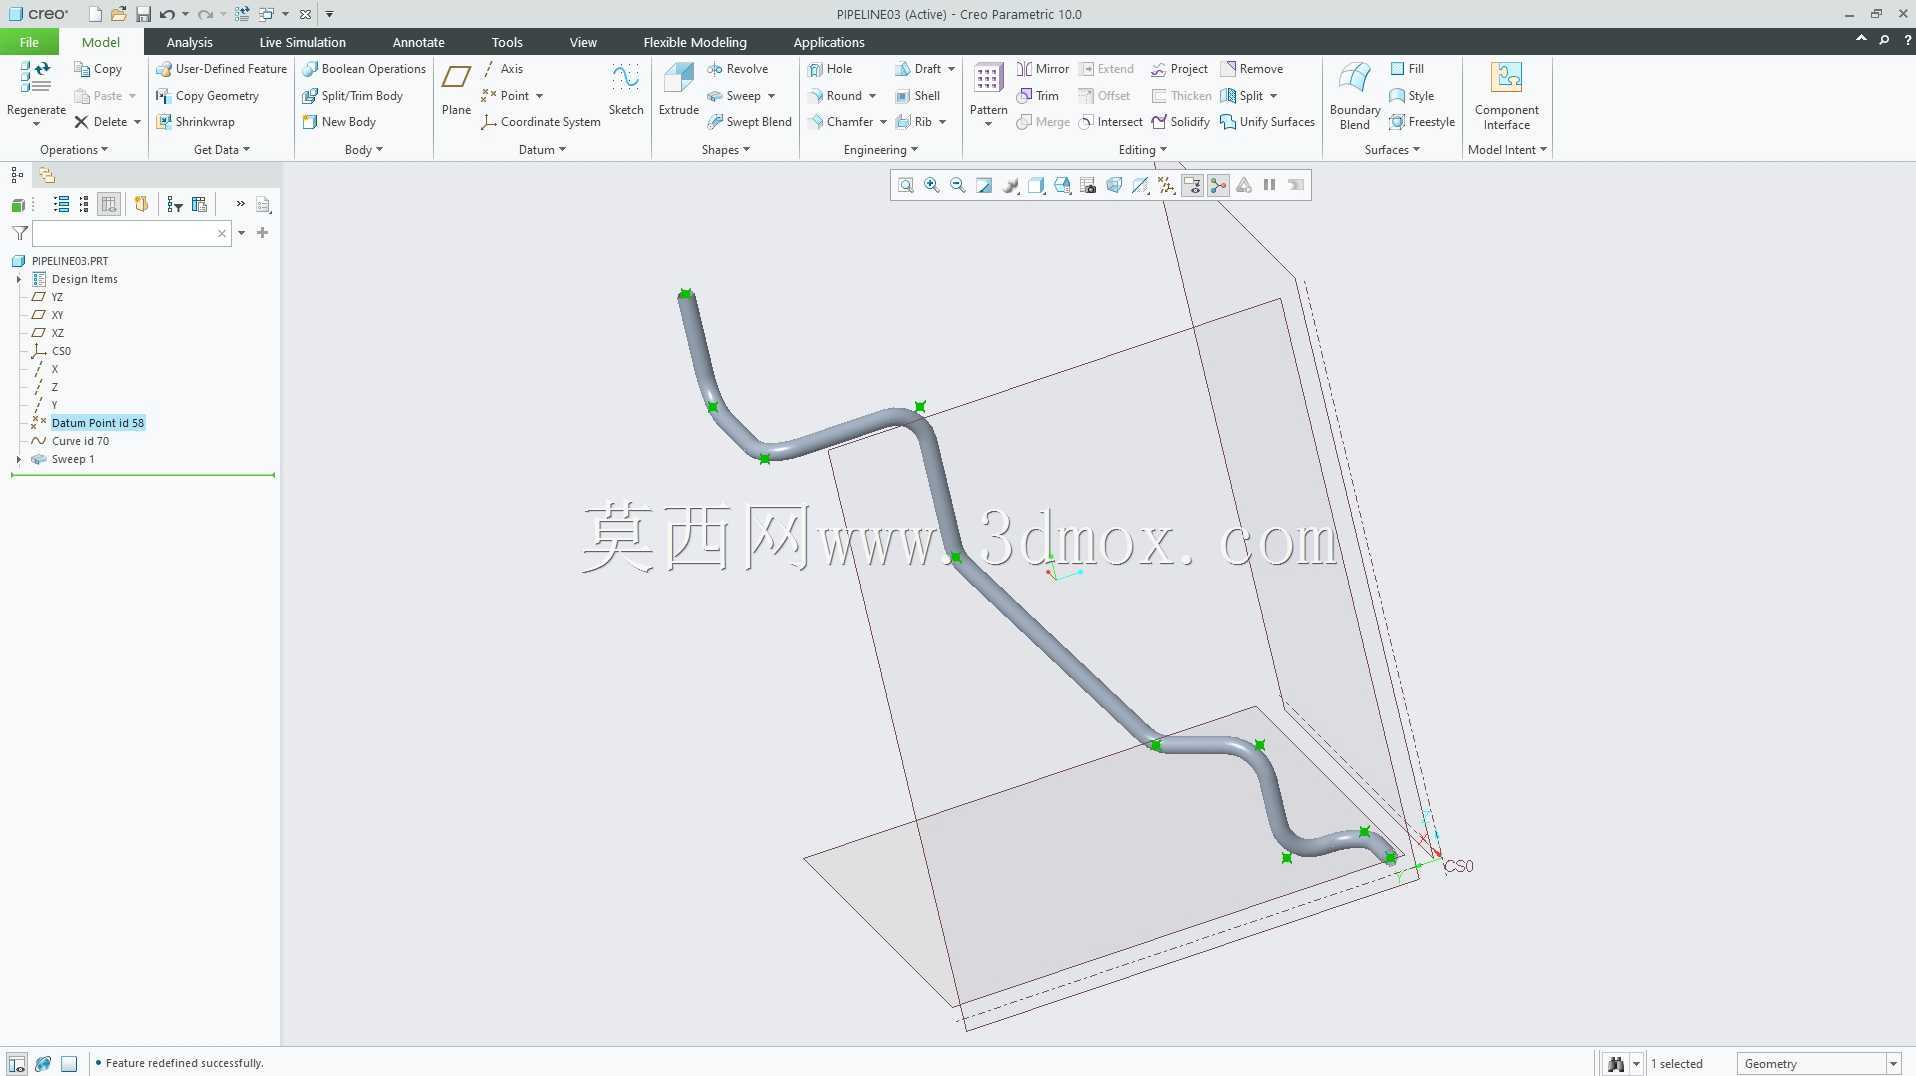This screenshot has height=1076, width=1916.
Task: Click the Zoom Out icon
Action: click(957, 185)
